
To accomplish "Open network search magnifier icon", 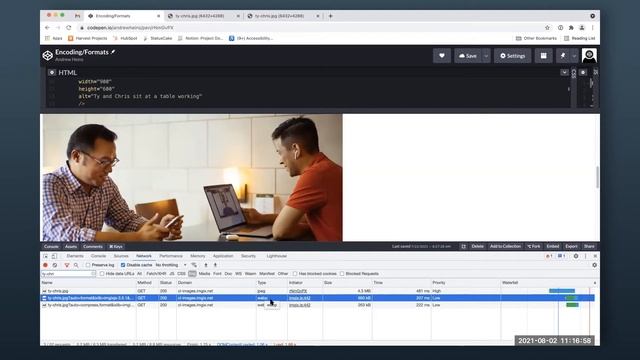I will coord(76,265).
